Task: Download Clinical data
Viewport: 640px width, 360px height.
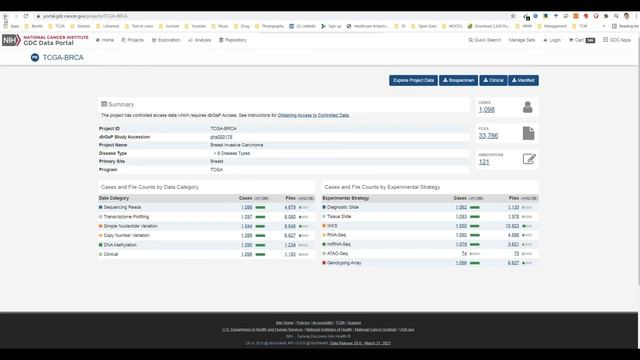Action: (493, 80)
